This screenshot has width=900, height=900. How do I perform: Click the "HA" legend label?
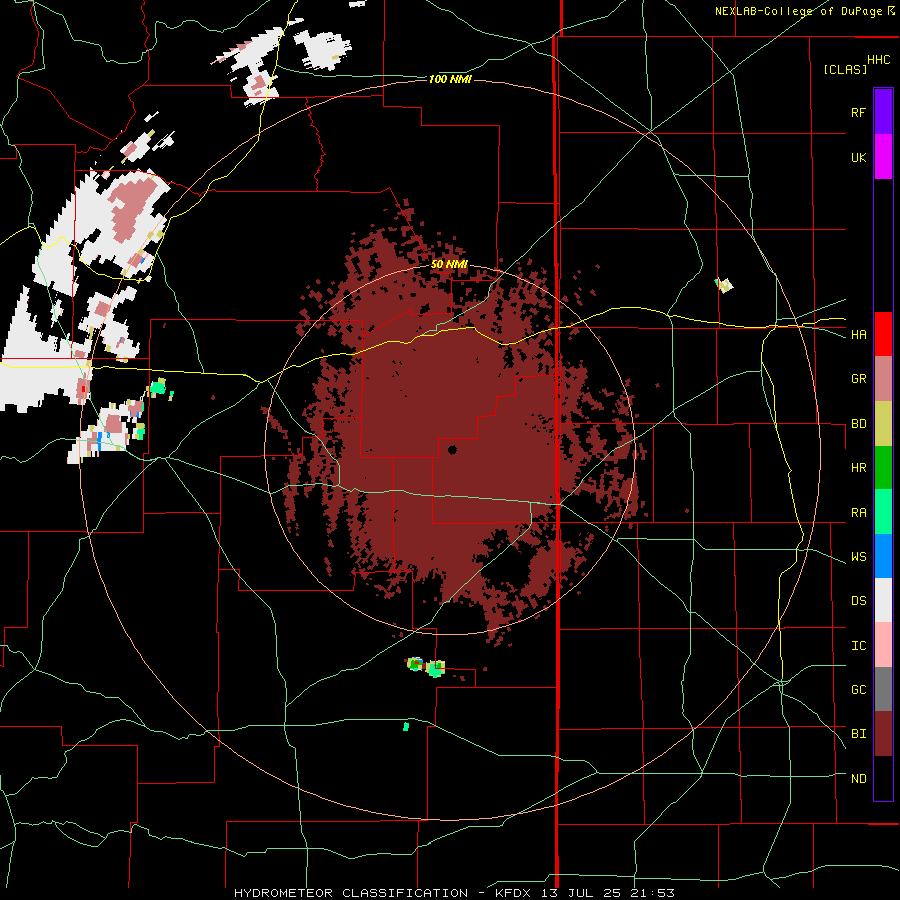click(x=858, y=335)
